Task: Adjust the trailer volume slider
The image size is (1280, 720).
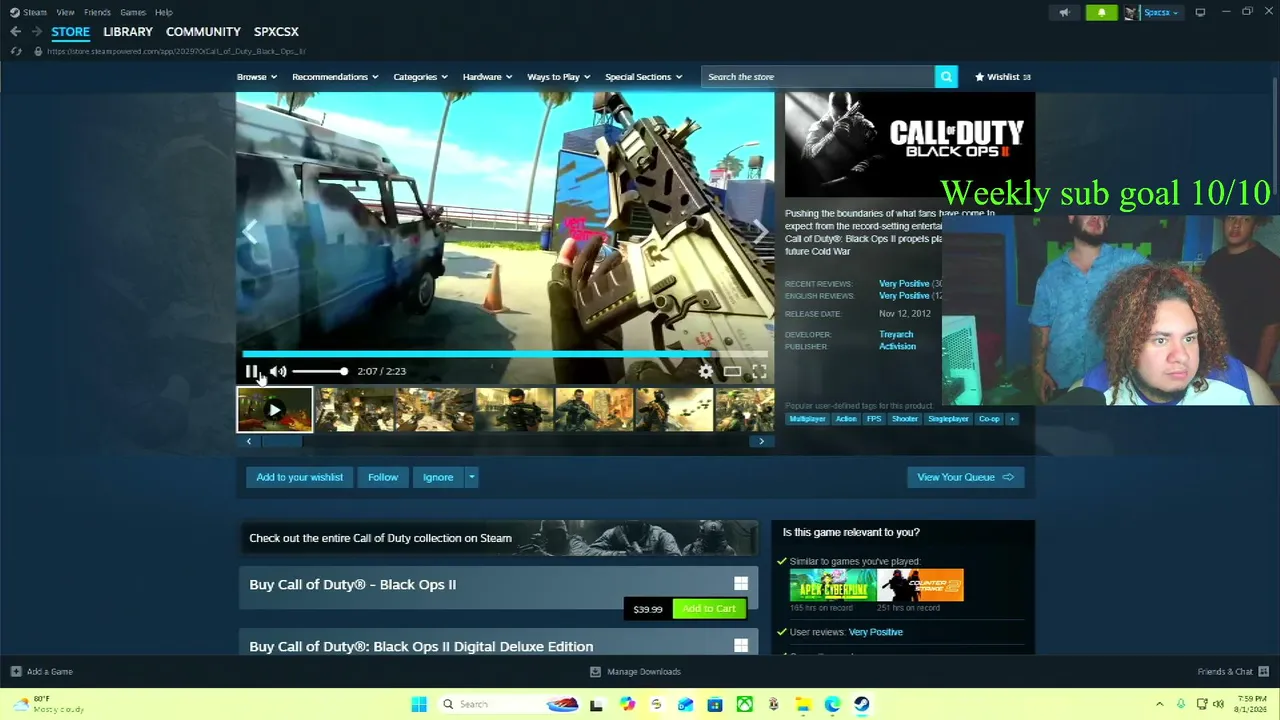Action: click(x=320, y=372)
